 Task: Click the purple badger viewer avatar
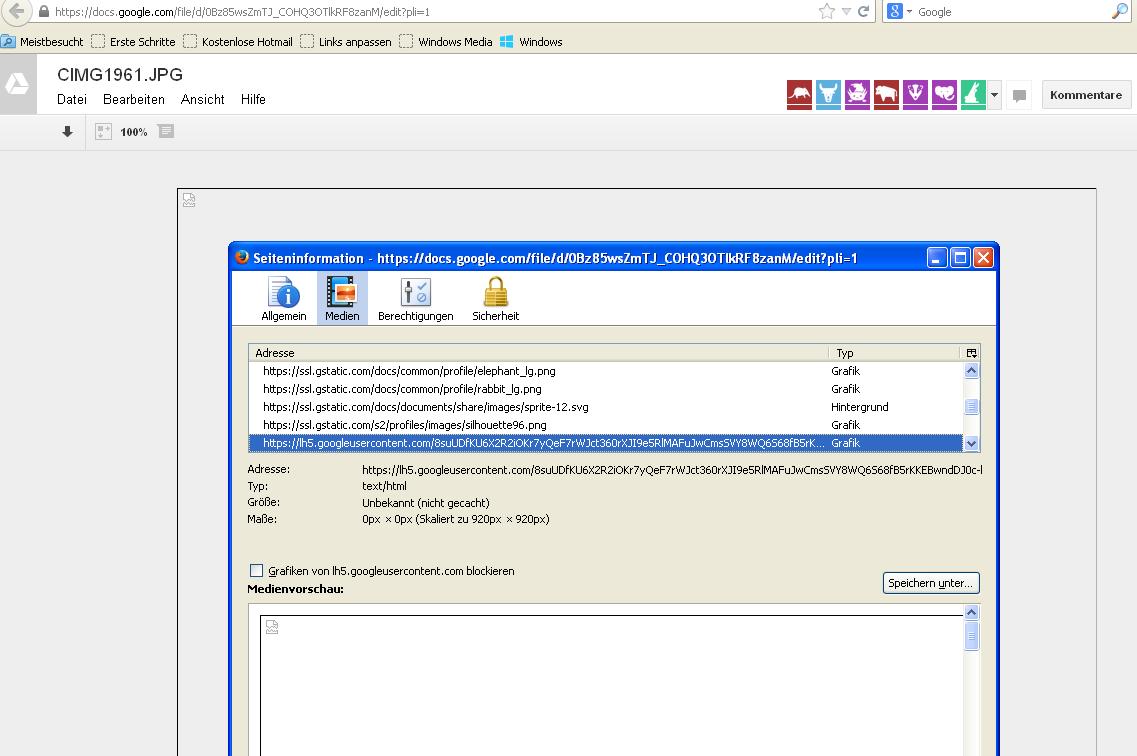point(915,95)
